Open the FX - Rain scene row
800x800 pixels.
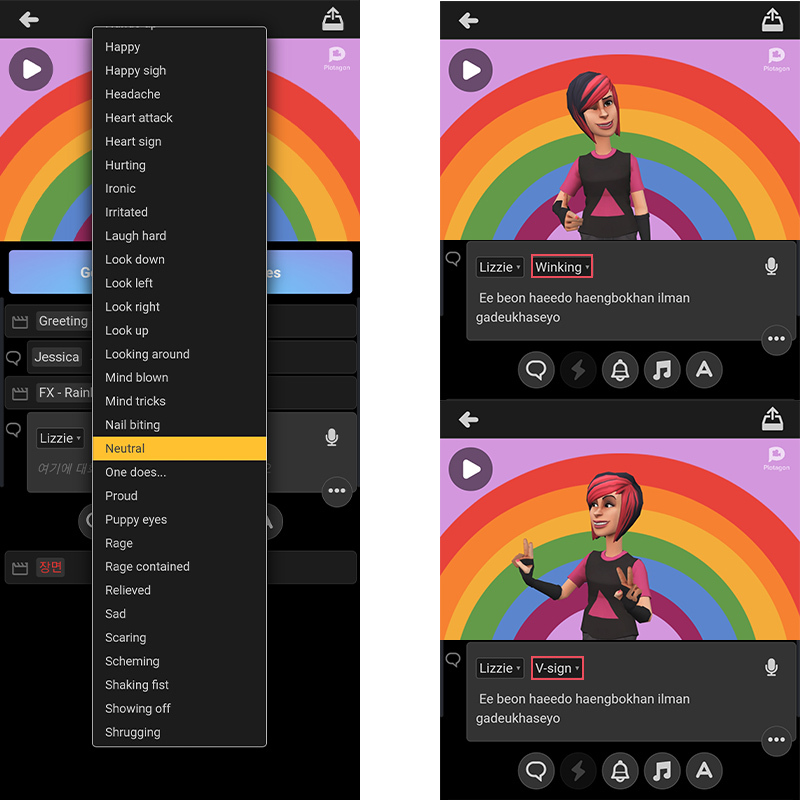181,393
